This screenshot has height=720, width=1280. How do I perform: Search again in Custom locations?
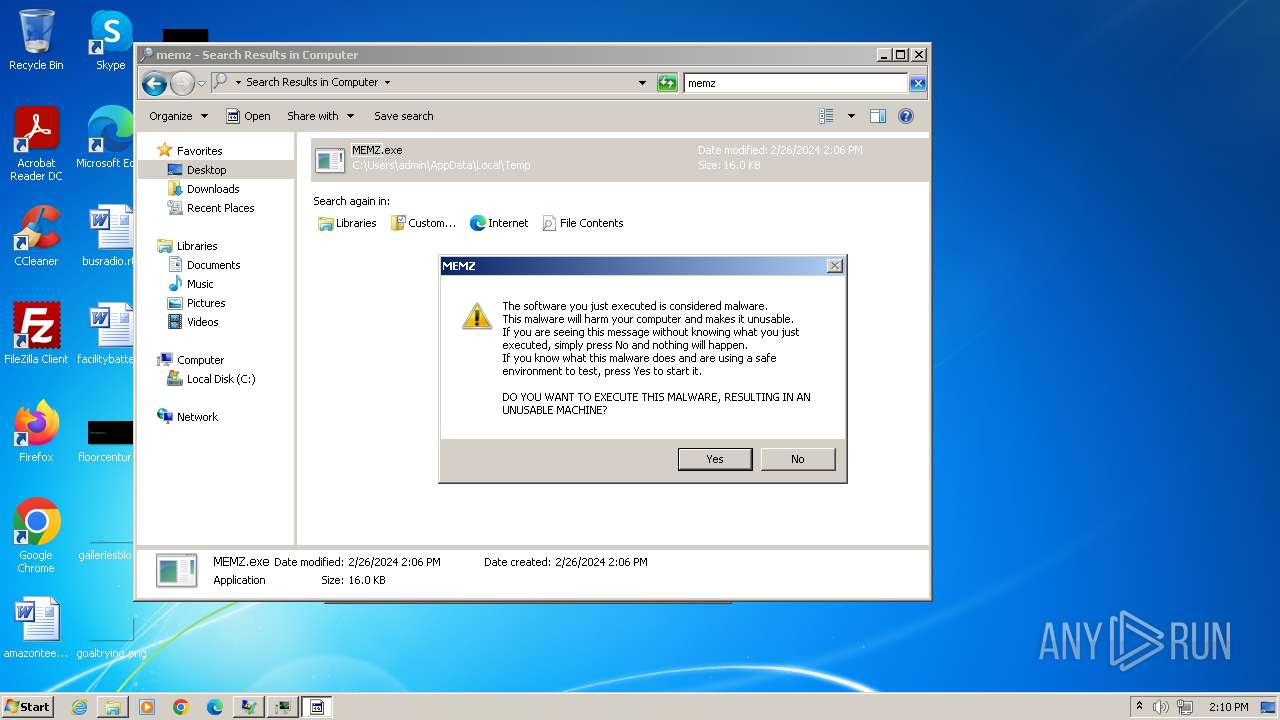(x=423, y=223)
